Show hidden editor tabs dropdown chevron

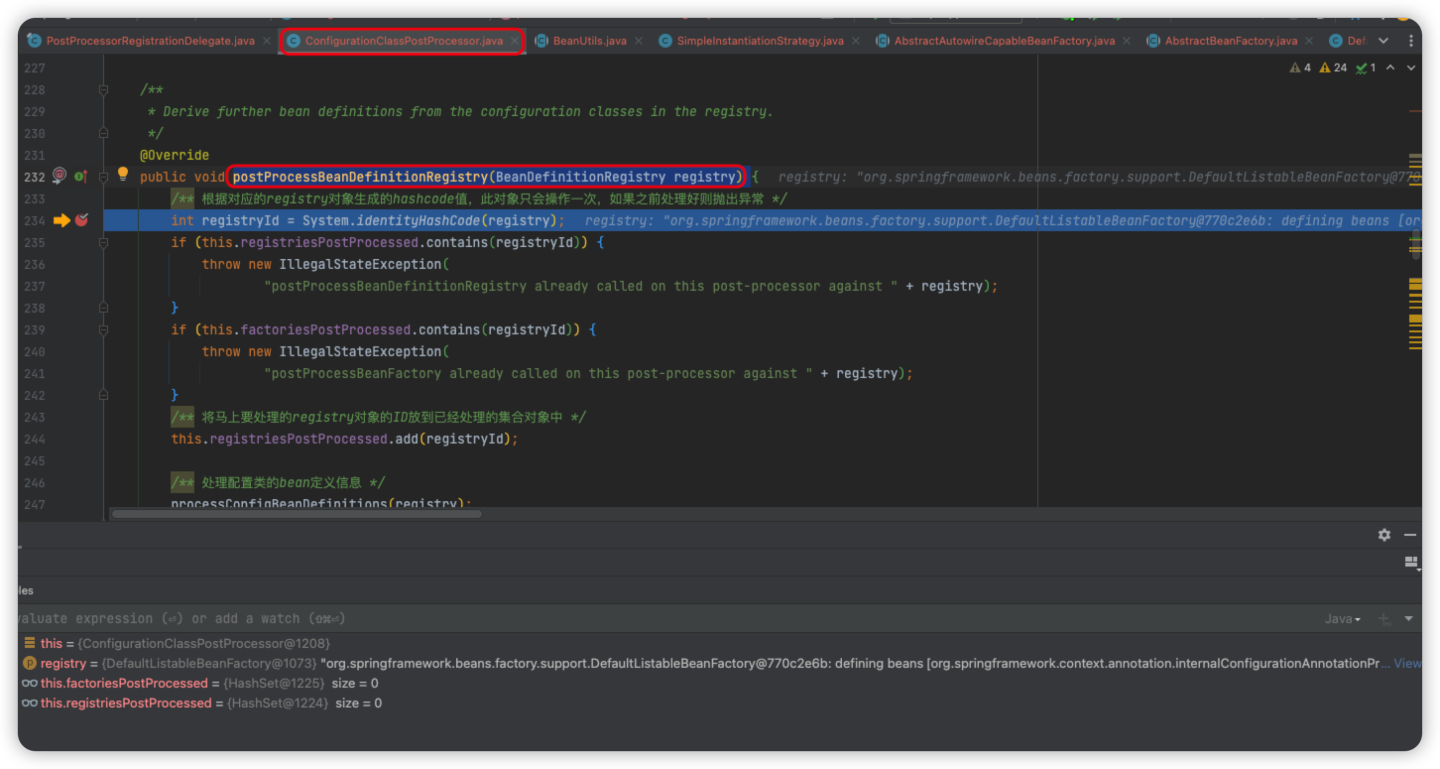(1384, 41)
